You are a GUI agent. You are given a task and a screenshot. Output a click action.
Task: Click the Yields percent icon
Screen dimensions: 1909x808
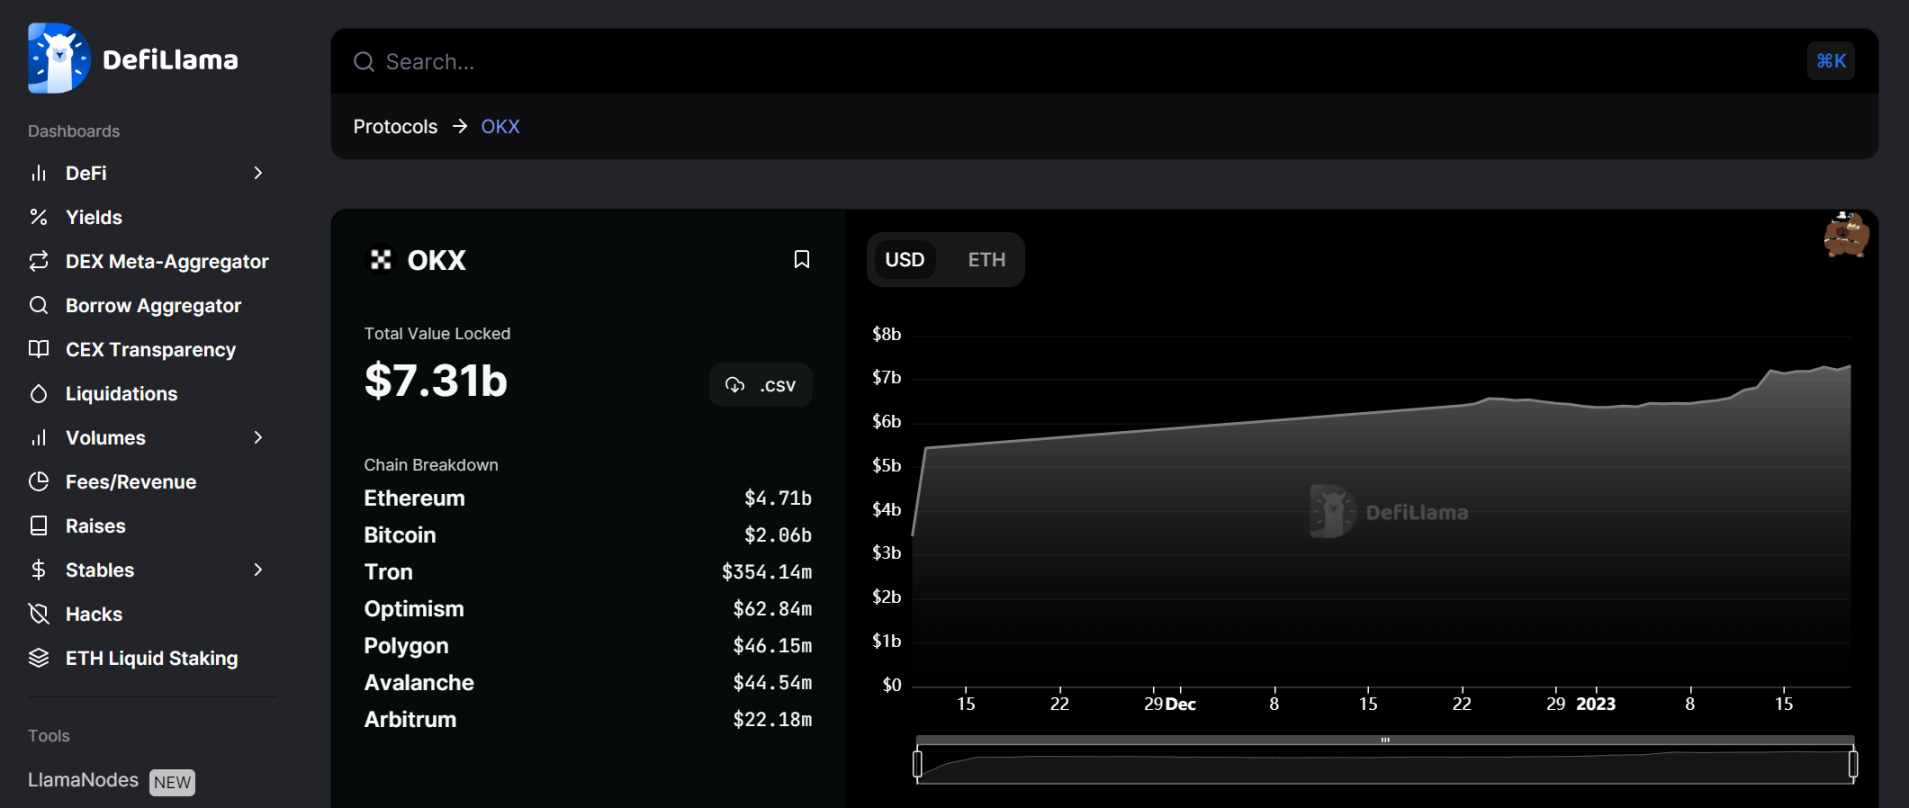tap(39, 217)
